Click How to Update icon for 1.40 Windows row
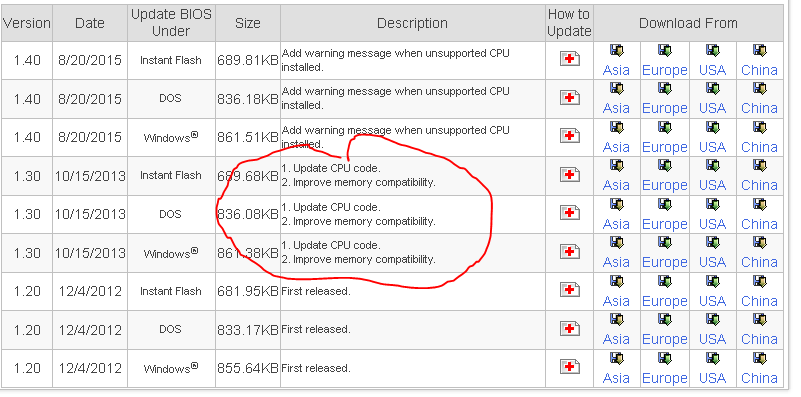 coord(570,136)
